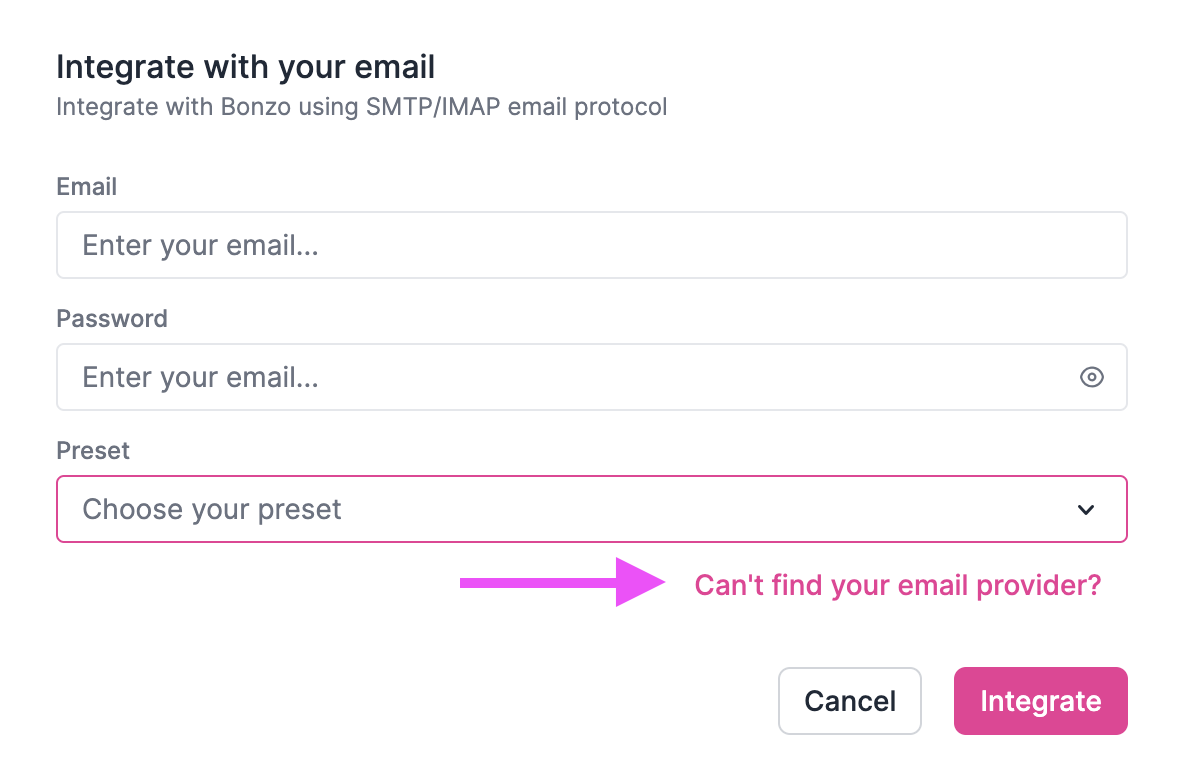Click the Integrate with your email heading
Screen dimensions: 1184x778
pos(246,66)
